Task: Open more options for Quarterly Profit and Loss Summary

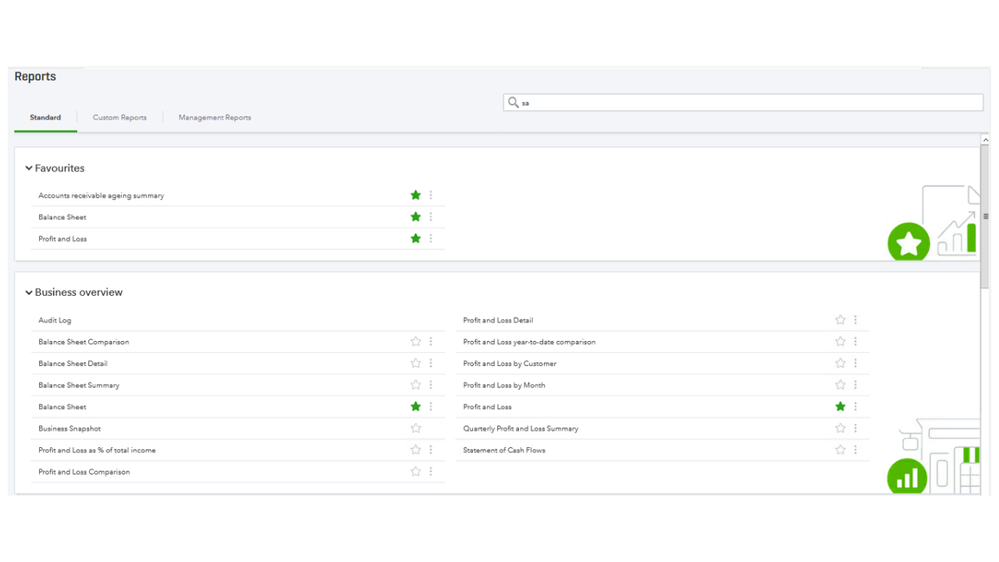Action: click(856, 428)
